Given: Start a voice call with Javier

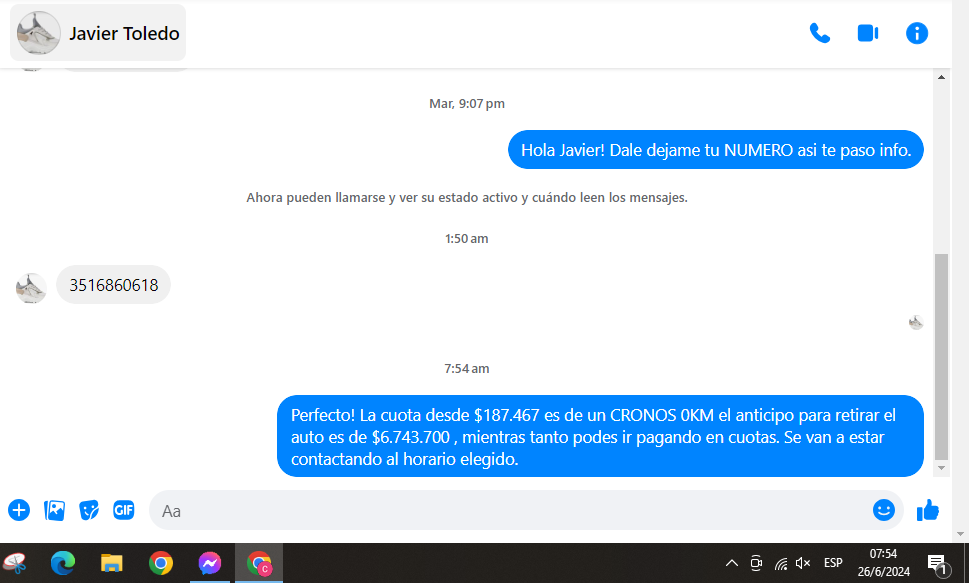Looking at the screenshot, I should [819, 33].
